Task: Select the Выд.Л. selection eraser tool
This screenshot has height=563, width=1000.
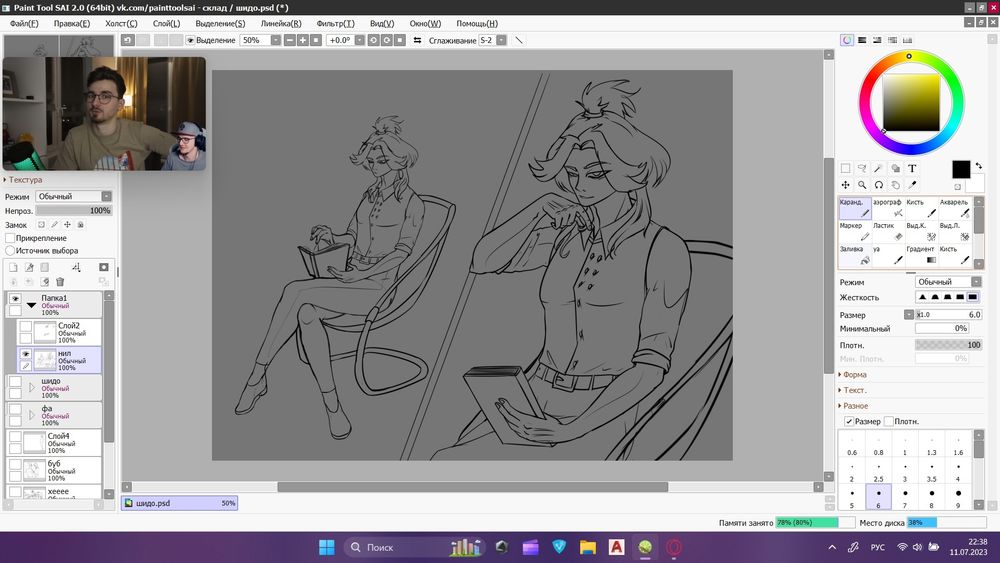Action: point(955,231)
